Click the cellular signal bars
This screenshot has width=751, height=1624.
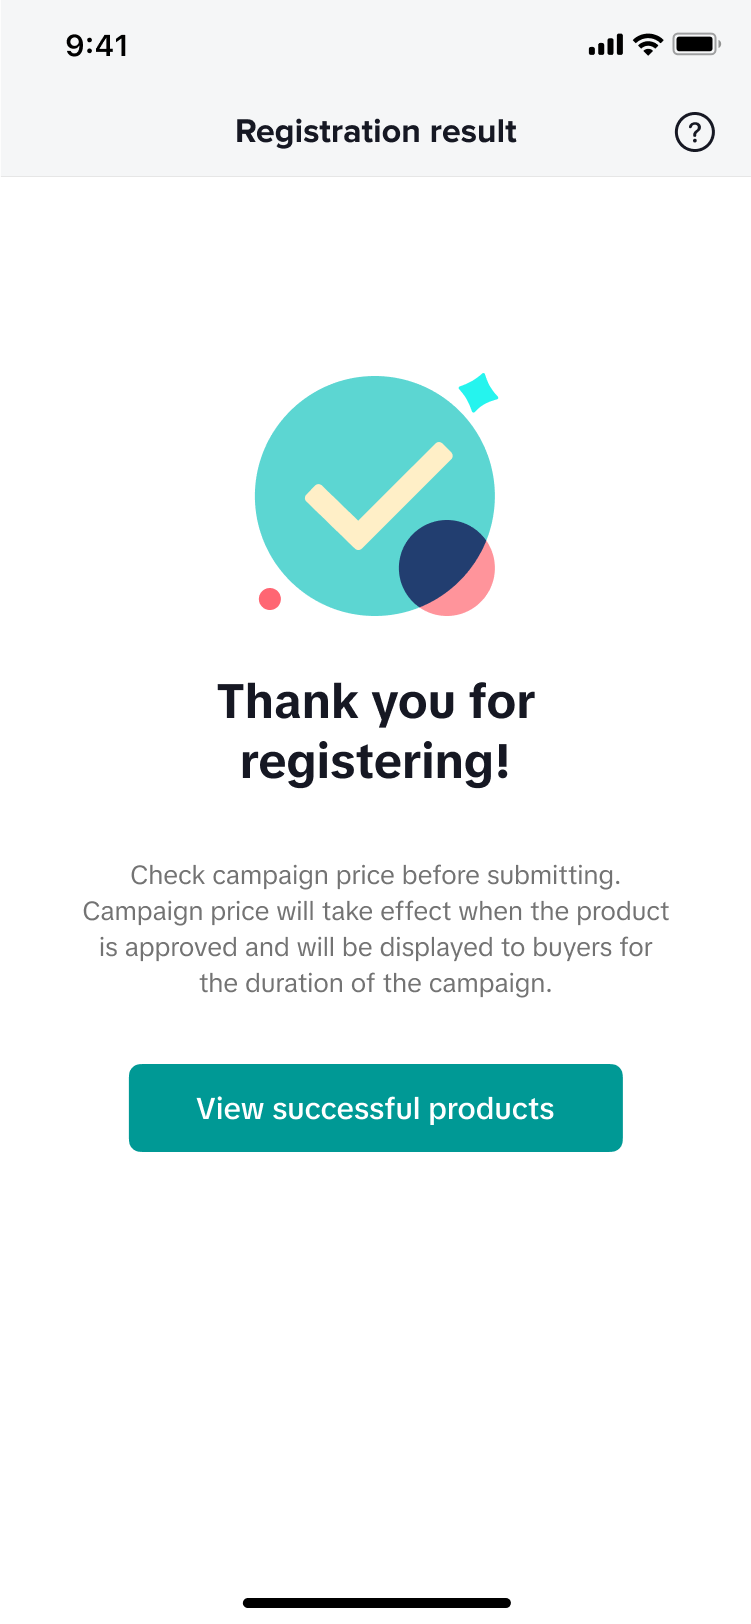point(606,45)
